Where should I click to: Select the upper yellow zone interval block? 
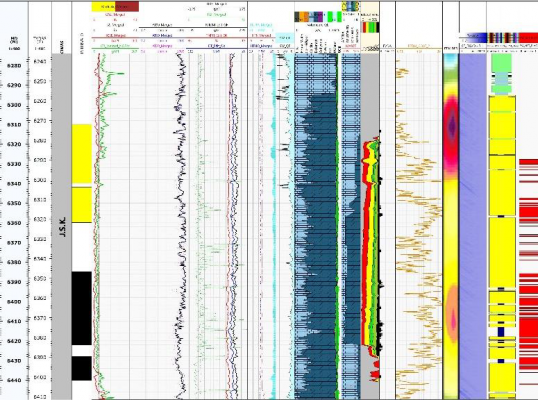click(x=82, y=154)
